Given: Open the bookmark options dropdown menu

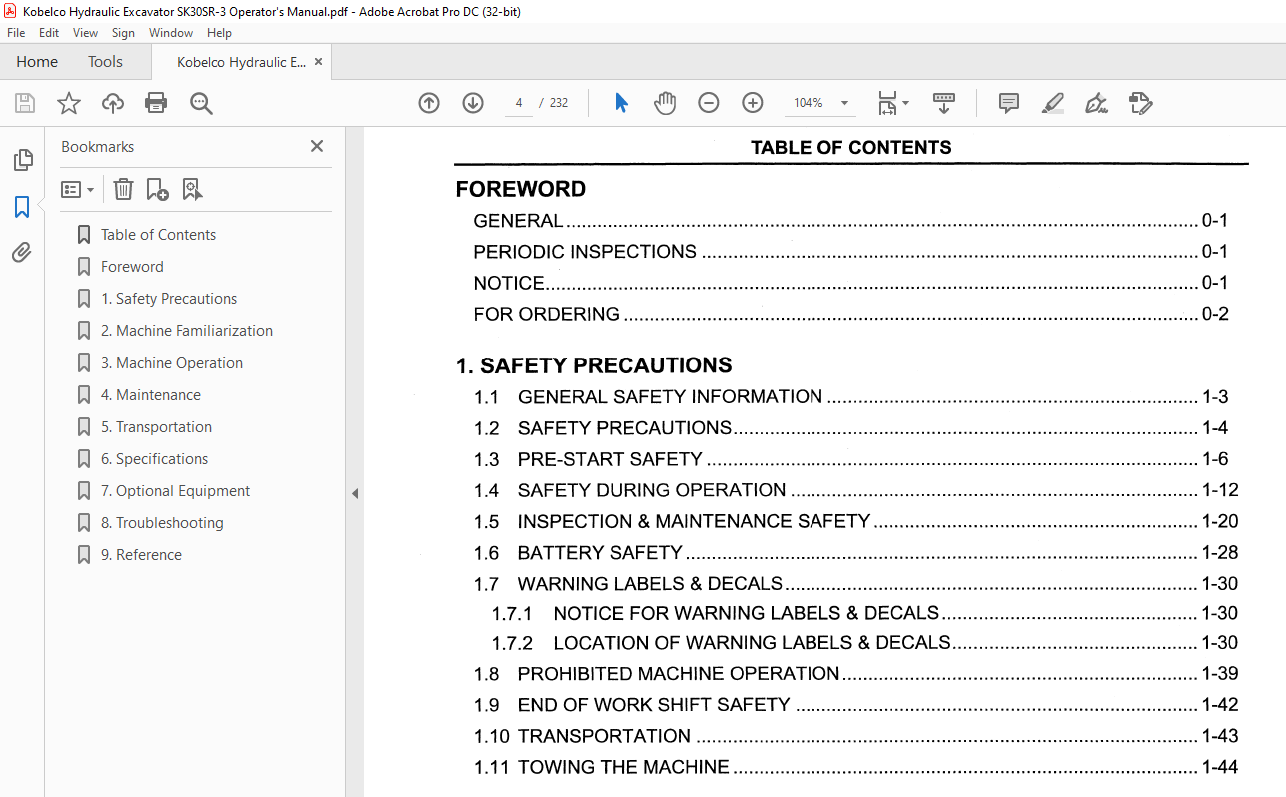Looking at the screenshot, I should tap(78, 189).
